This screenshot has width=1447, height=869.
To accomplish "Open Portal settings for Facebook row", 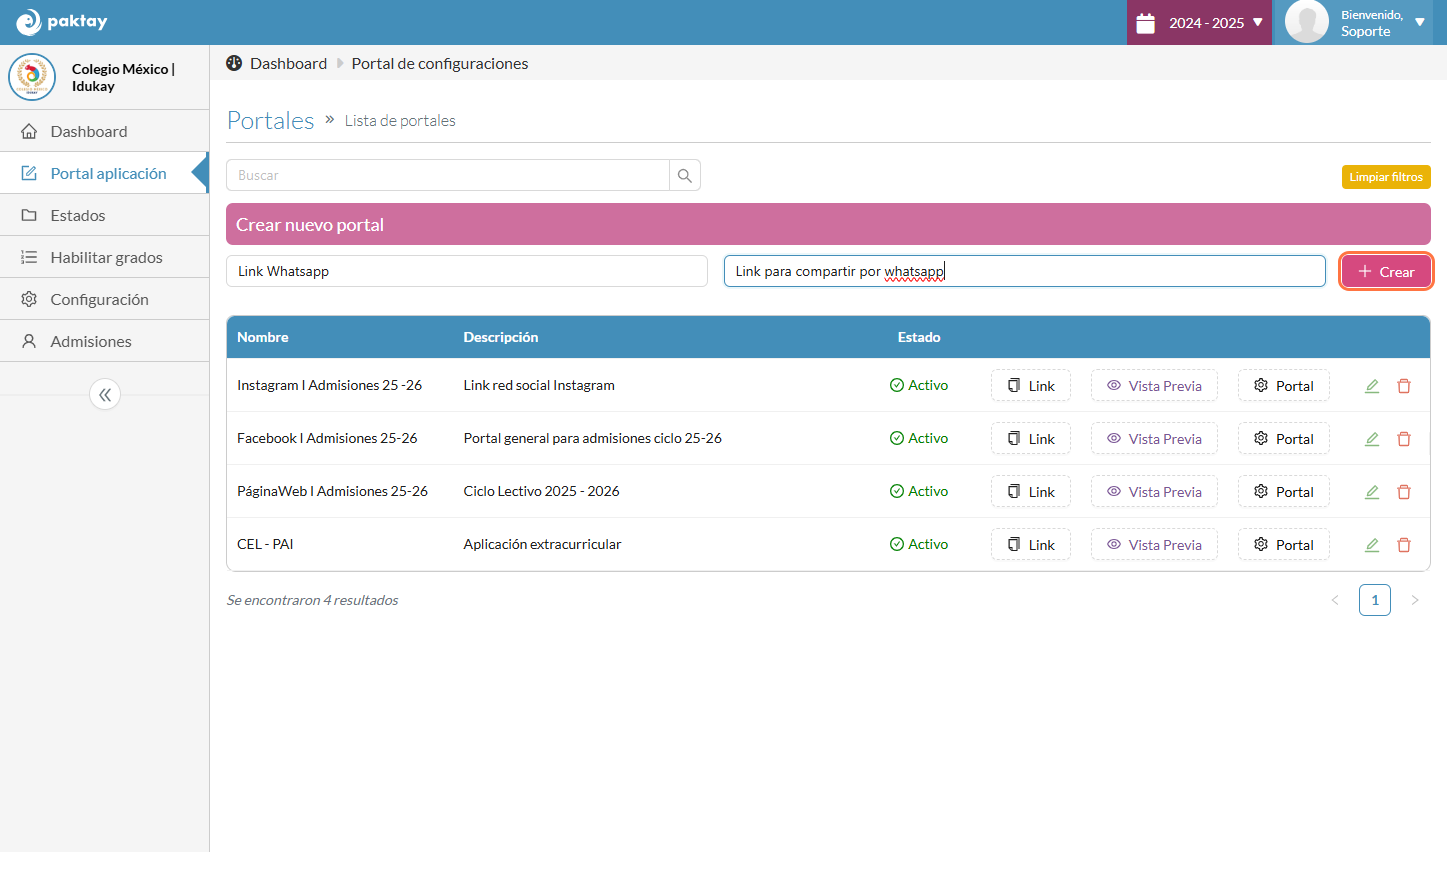I will [1284, 439].
